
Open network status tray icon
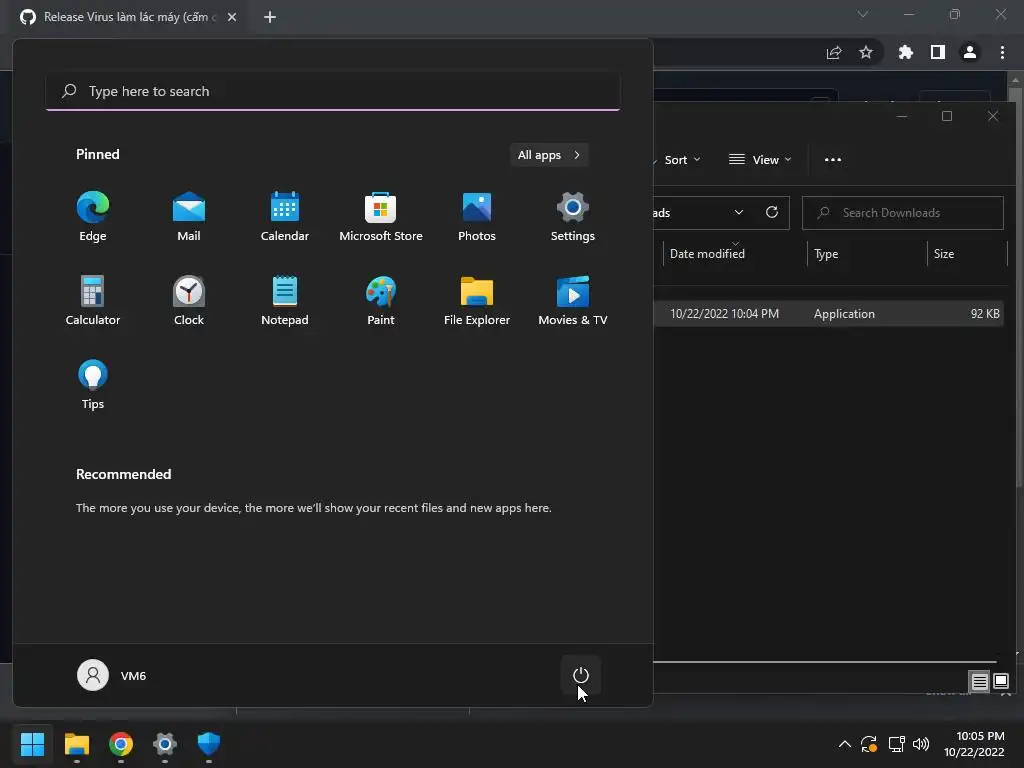click(x=896, y=744)
